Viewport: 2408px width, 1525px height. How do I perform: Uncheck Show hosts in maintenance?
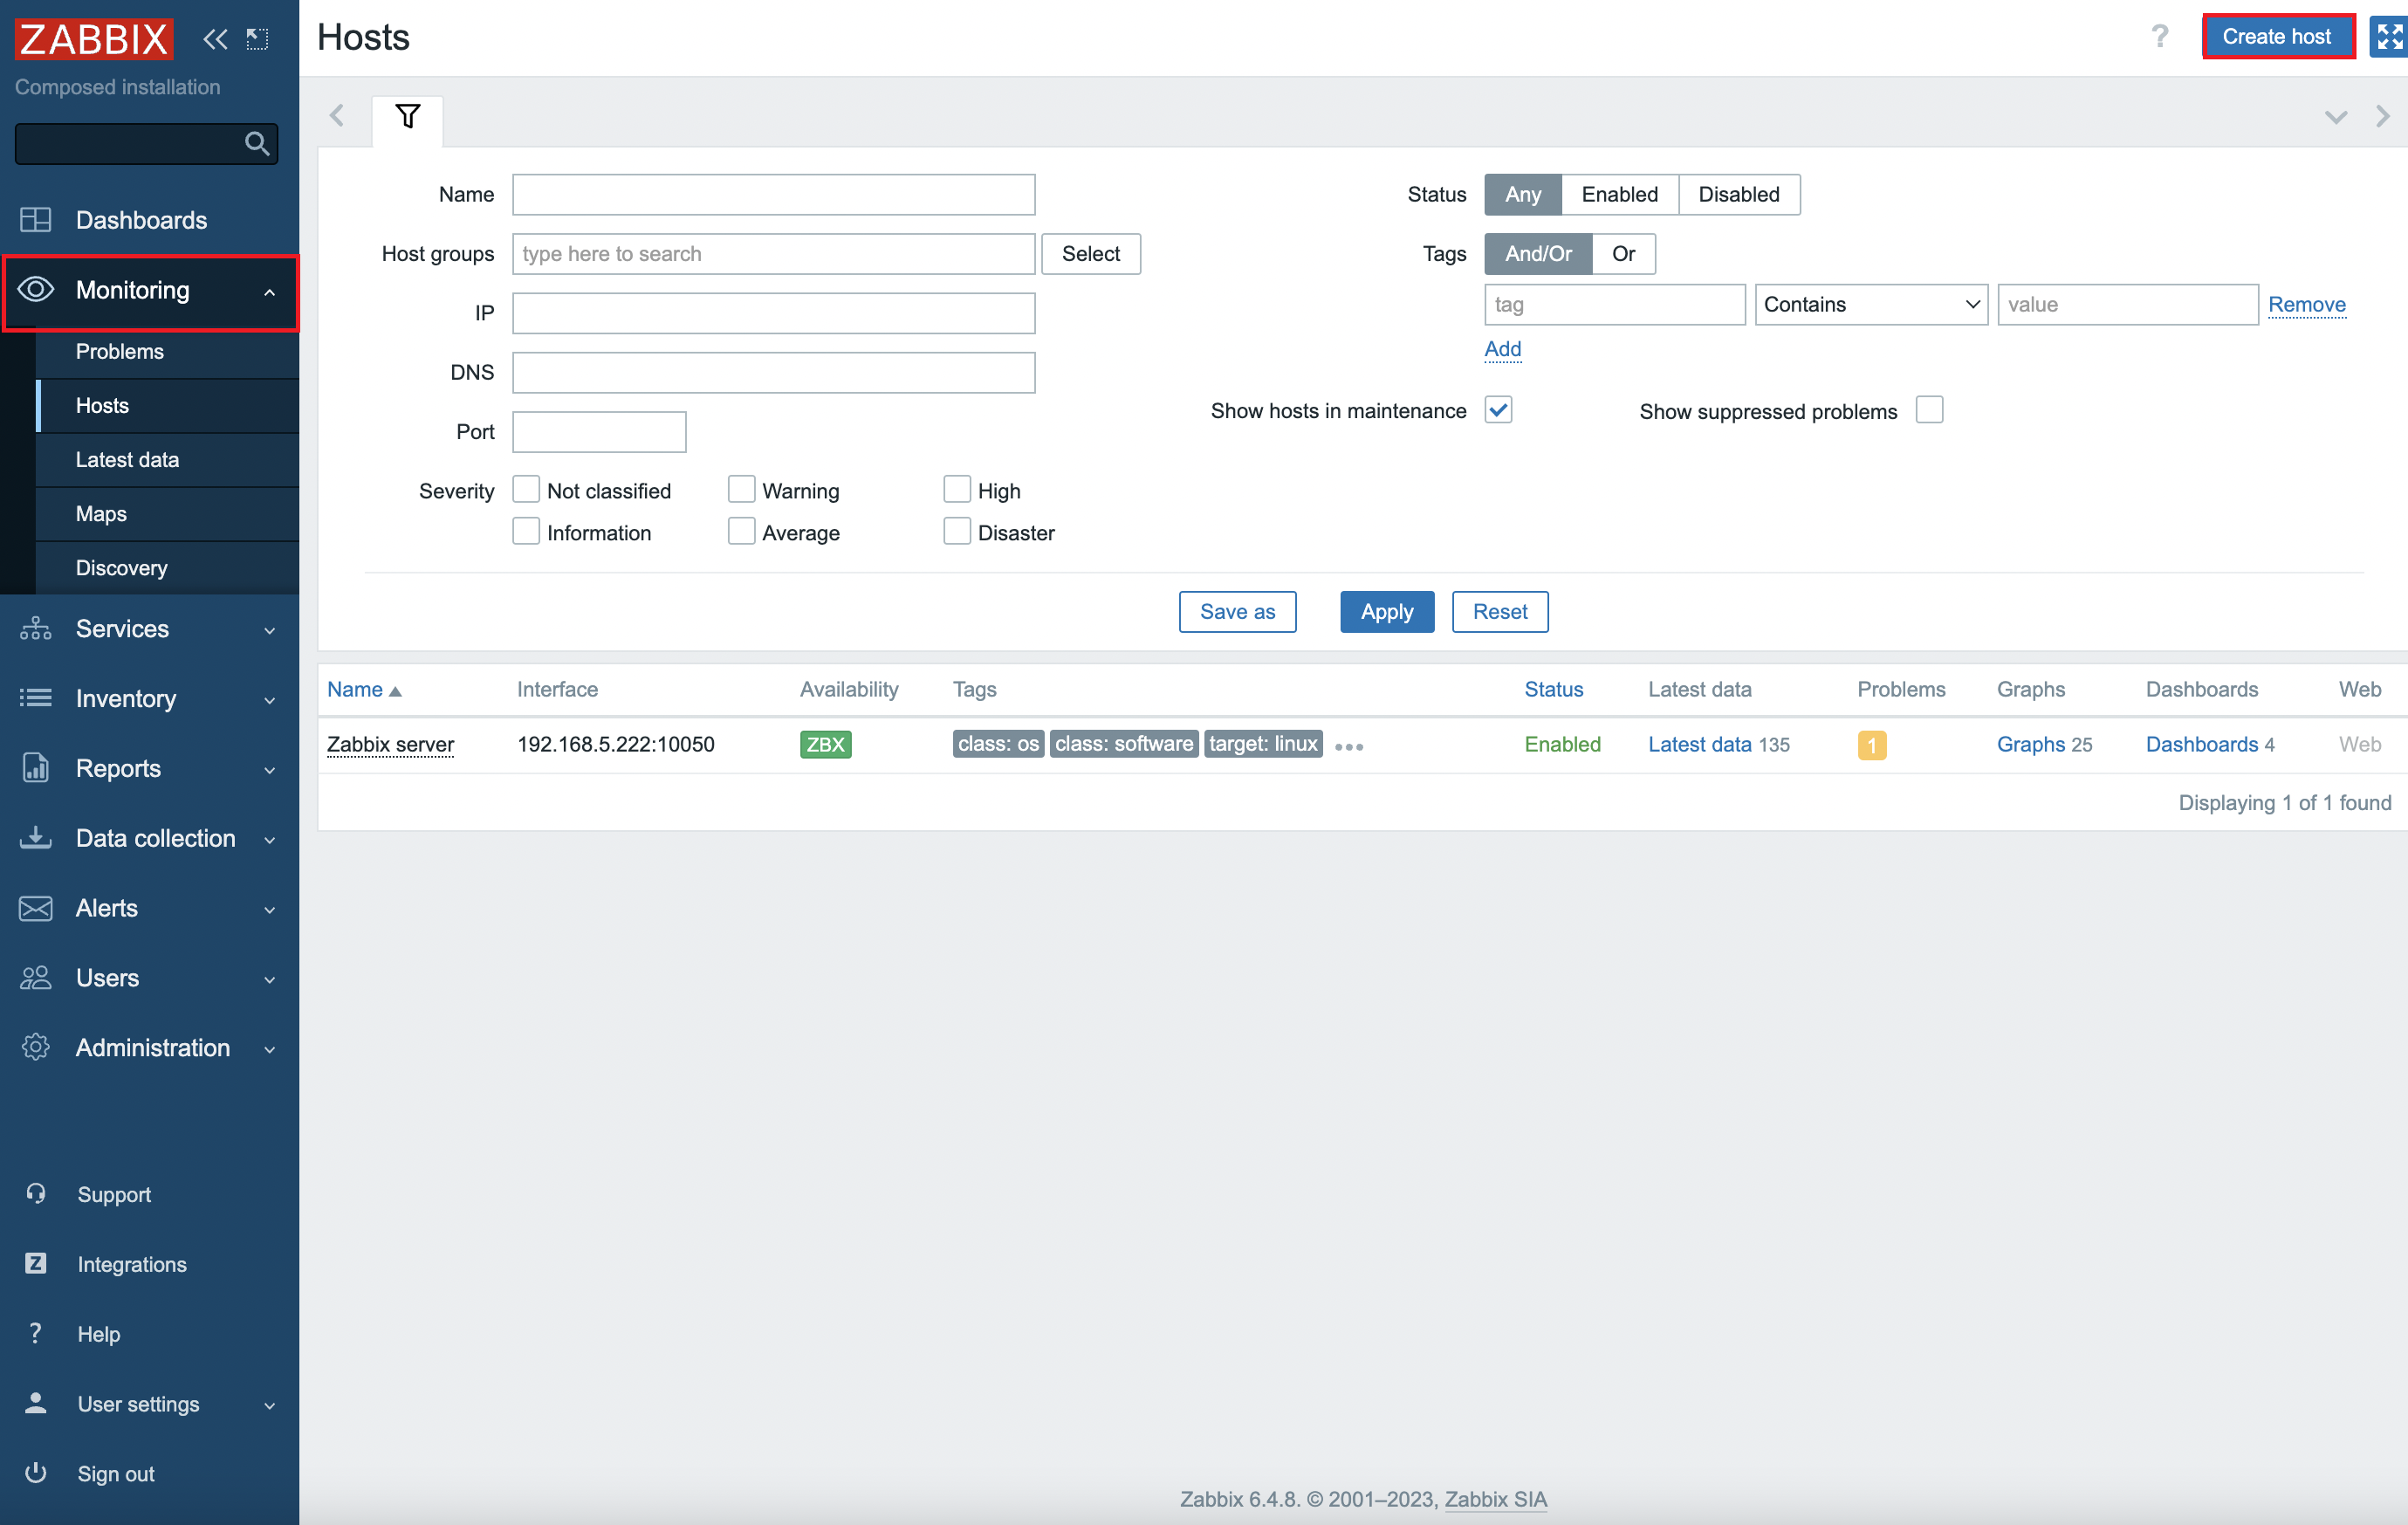1498,410
